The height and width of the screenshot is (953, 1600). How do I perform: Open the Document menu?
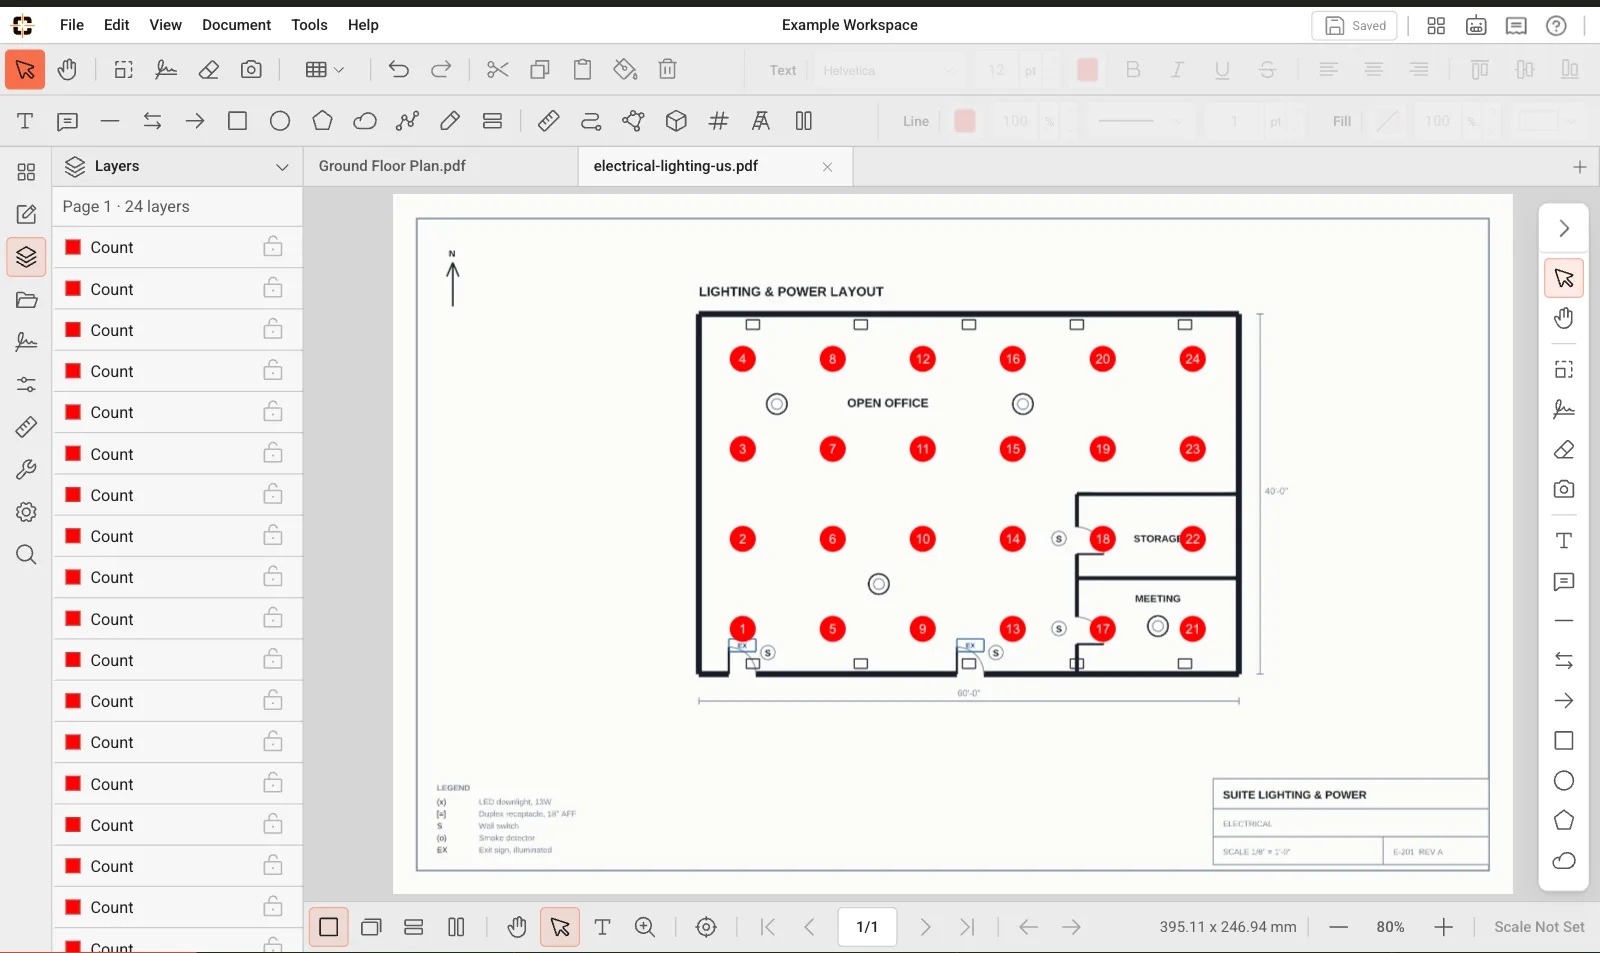pos(236,25)
